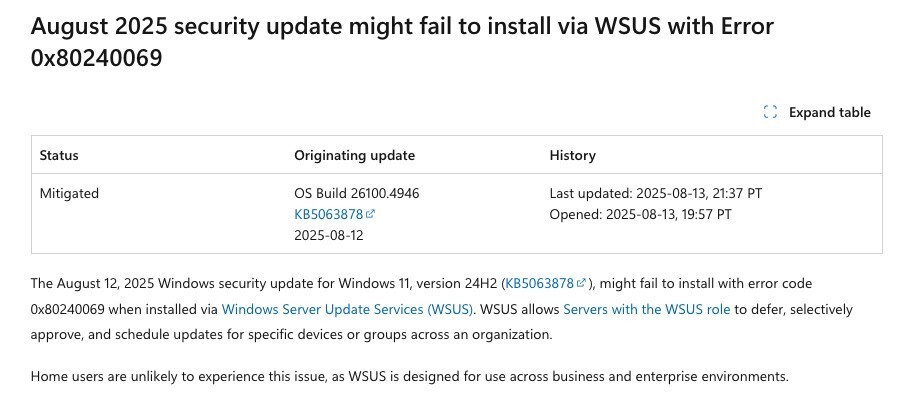Click the History column header
This screenshot has width=911, height=398.
[x=572, y=155]
